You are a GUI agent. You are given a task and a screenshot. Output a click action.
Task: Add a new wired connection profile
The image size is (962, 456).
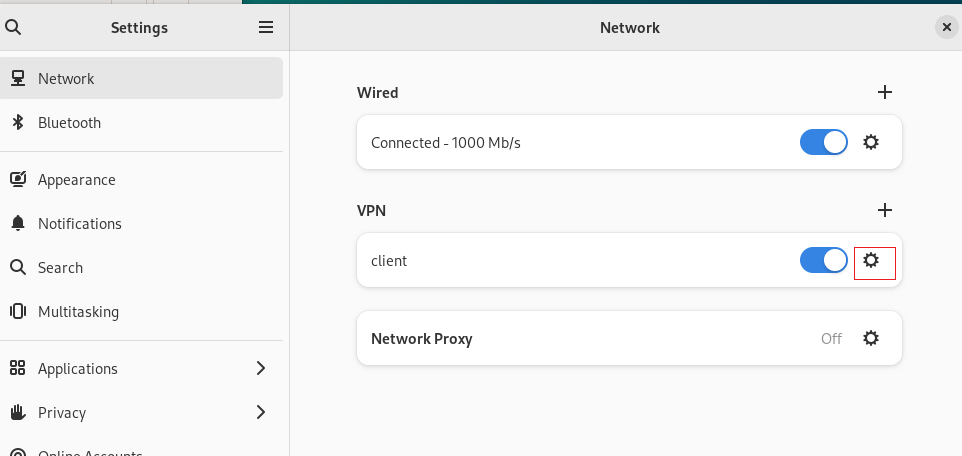885,92
